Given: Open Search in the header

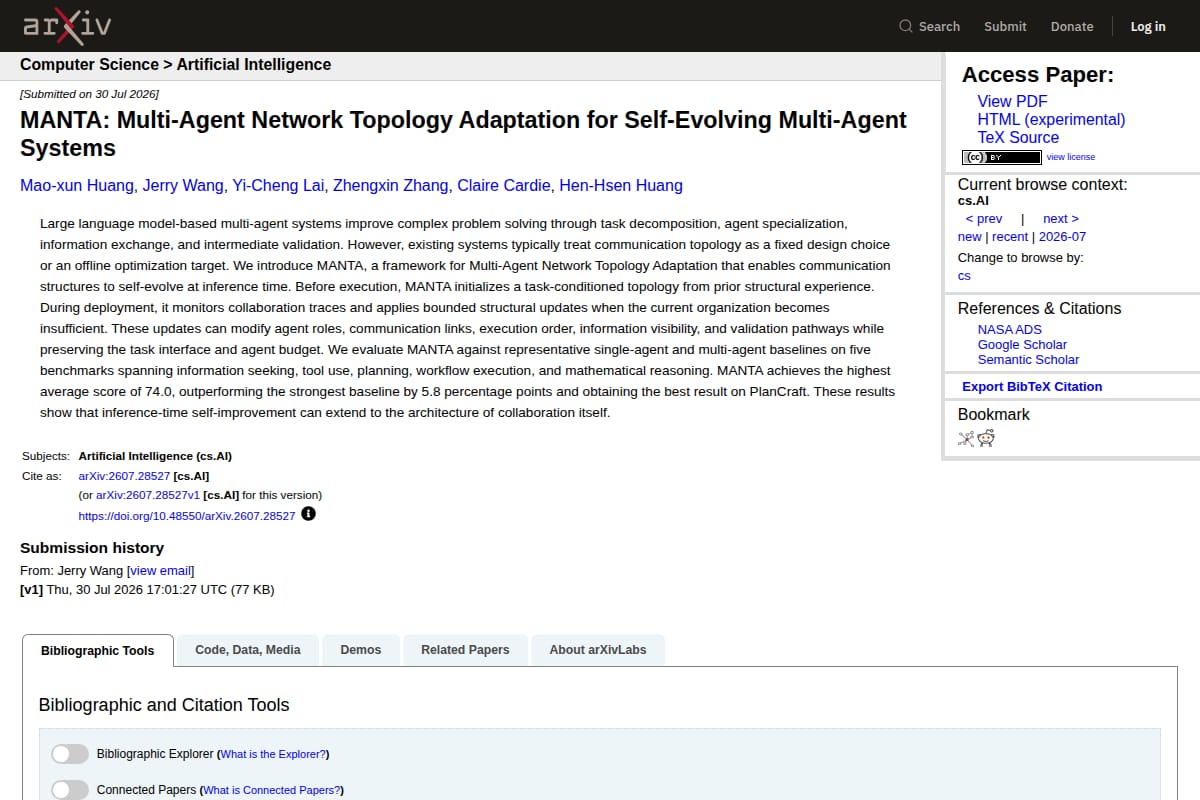Looking at the screenshot, I should pyautogui.click(x=929, y=27).
